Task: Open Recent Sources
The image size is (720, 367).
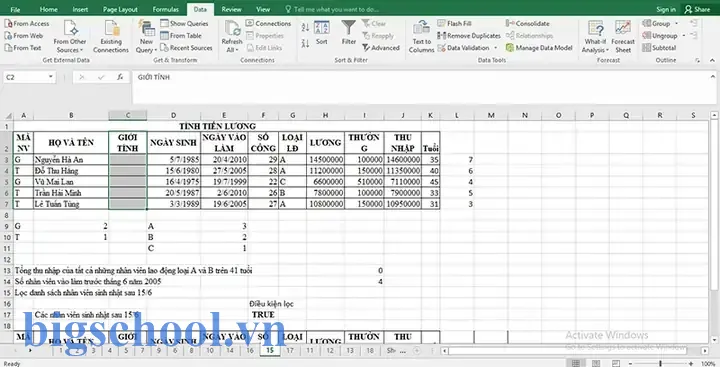Action: point(186,47)
